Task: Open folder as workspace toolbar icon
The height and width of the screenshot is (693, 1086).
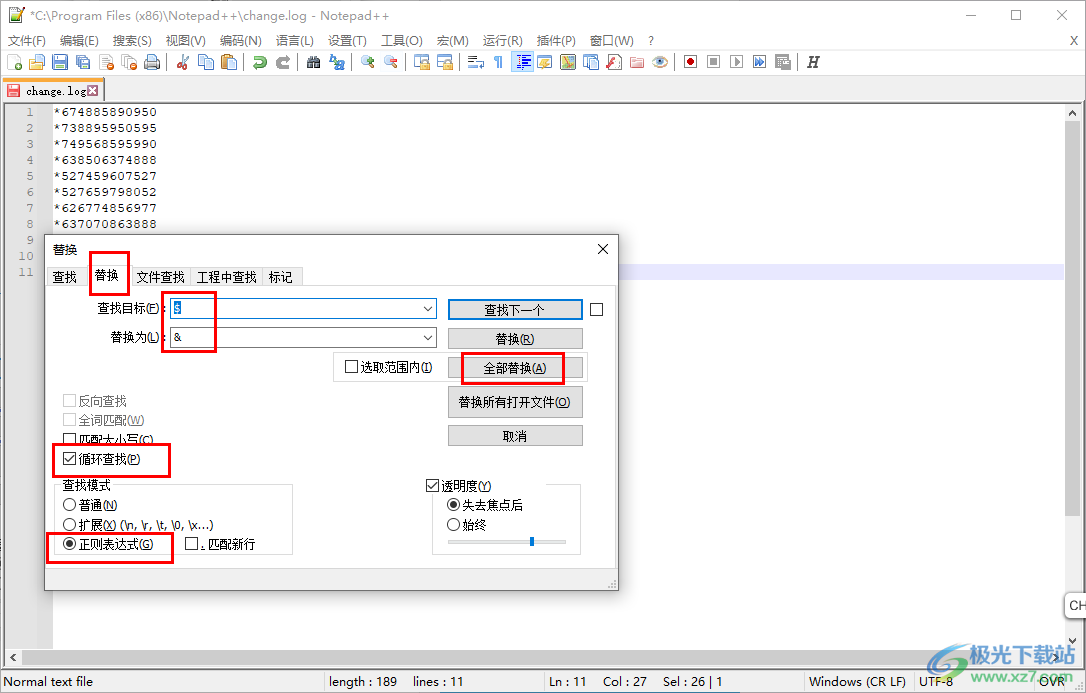Action: click(637, 62)
